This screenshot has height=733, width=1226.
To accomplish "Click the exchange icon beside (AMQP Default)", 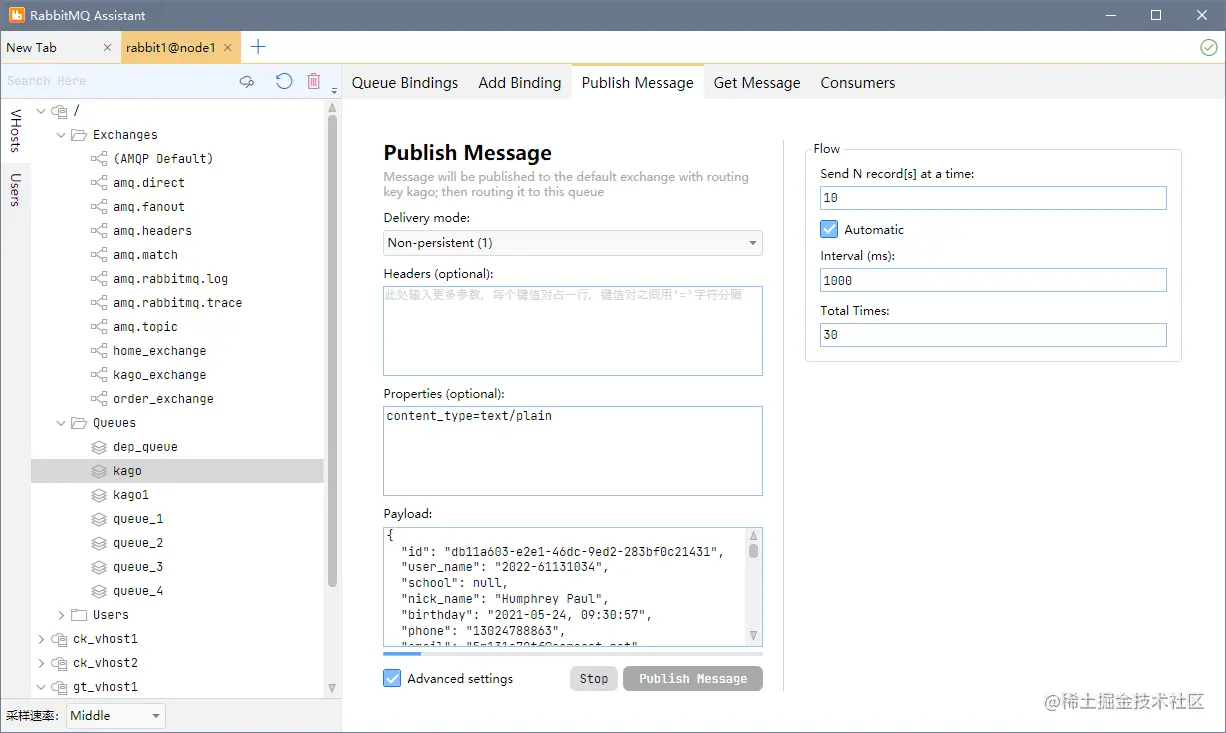I will click(x=99, y=159).
